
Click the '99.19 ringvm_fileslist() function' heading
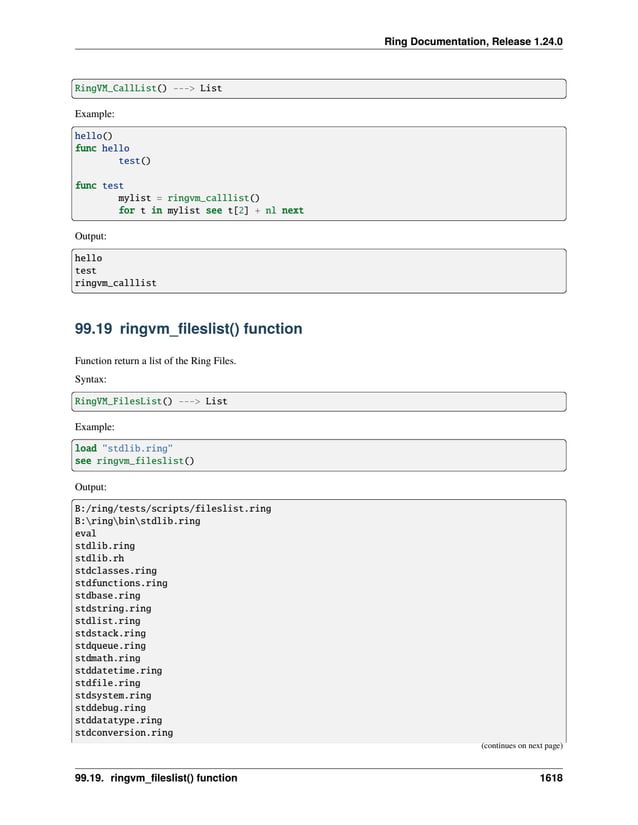click(x=188, y=329)
